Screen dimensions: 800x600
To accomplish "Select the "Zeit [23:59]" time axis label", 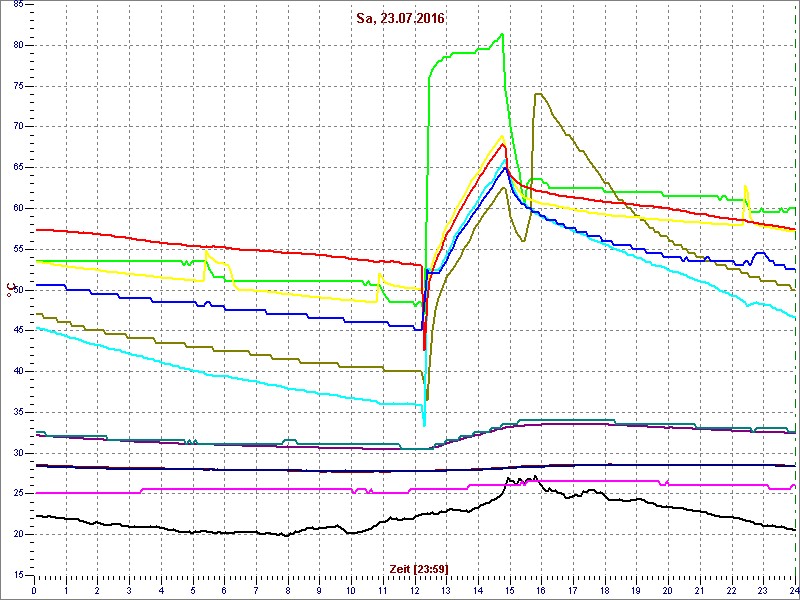I will [x=419, y=568].
